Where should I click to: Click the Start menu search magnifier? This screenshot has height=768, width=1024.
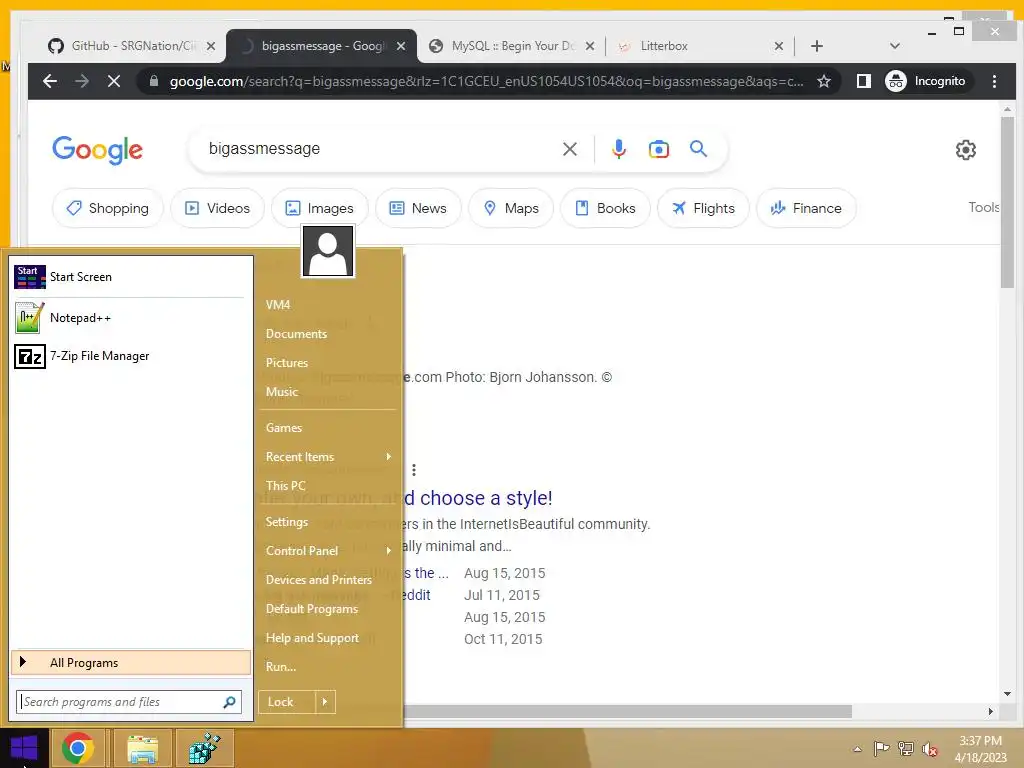coord(229,702)
